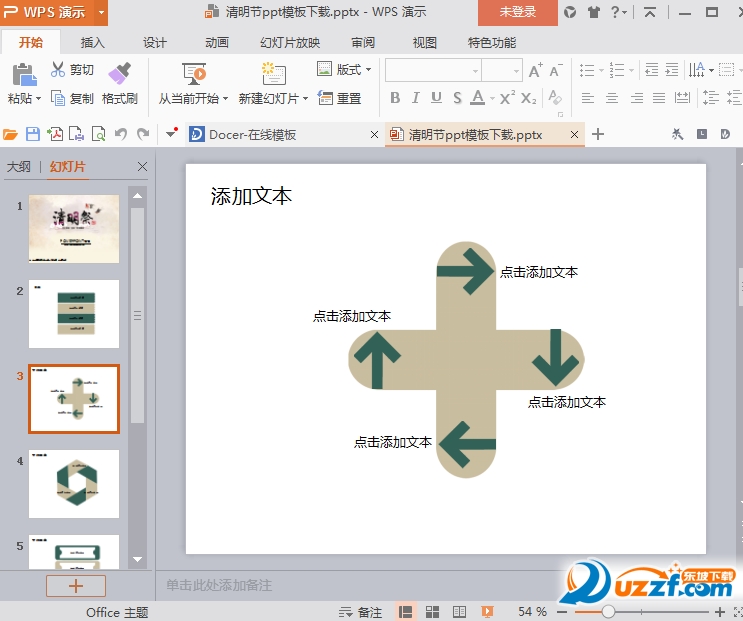Screen dimensions: 743x621
Task: Decrease font size with A- icon
Action: pyautogui.click(x=556, y=71)
